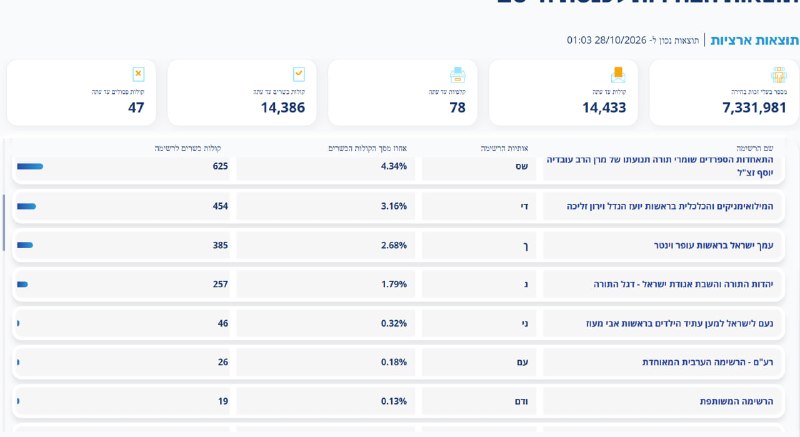Viewport: 800px width, 437px height.
Task: Click the vote bar in the 625 row
Action: [x=30, y=166]
